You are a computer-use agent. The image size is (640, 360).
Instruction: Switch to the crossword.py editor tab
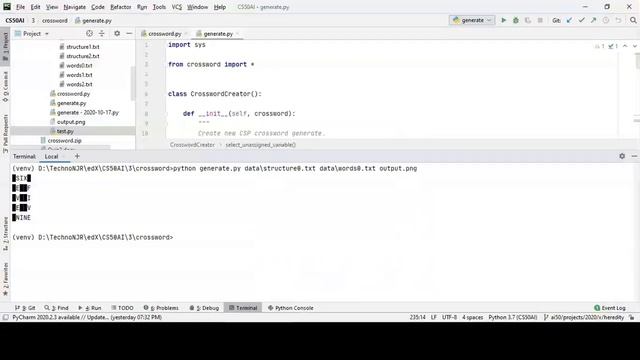coord(164,34)
